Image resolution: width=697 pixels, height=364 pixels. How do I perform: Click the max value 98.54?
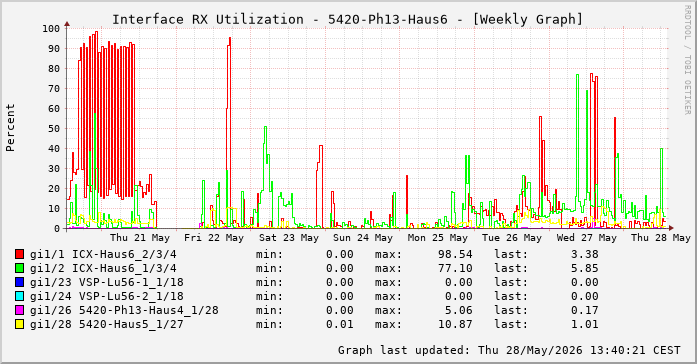coord(455,255)
